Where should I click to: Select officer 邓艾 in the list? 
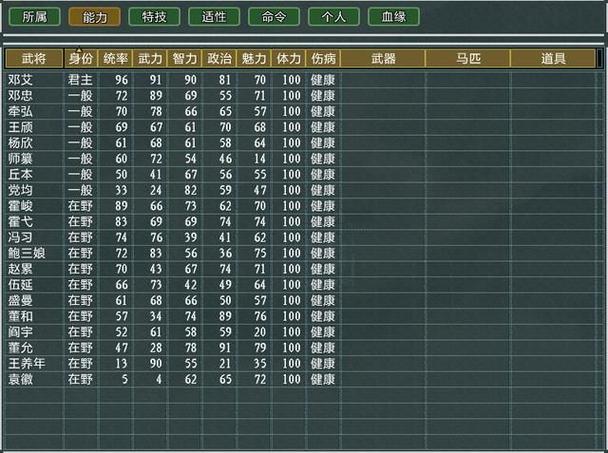pos(18,79)
